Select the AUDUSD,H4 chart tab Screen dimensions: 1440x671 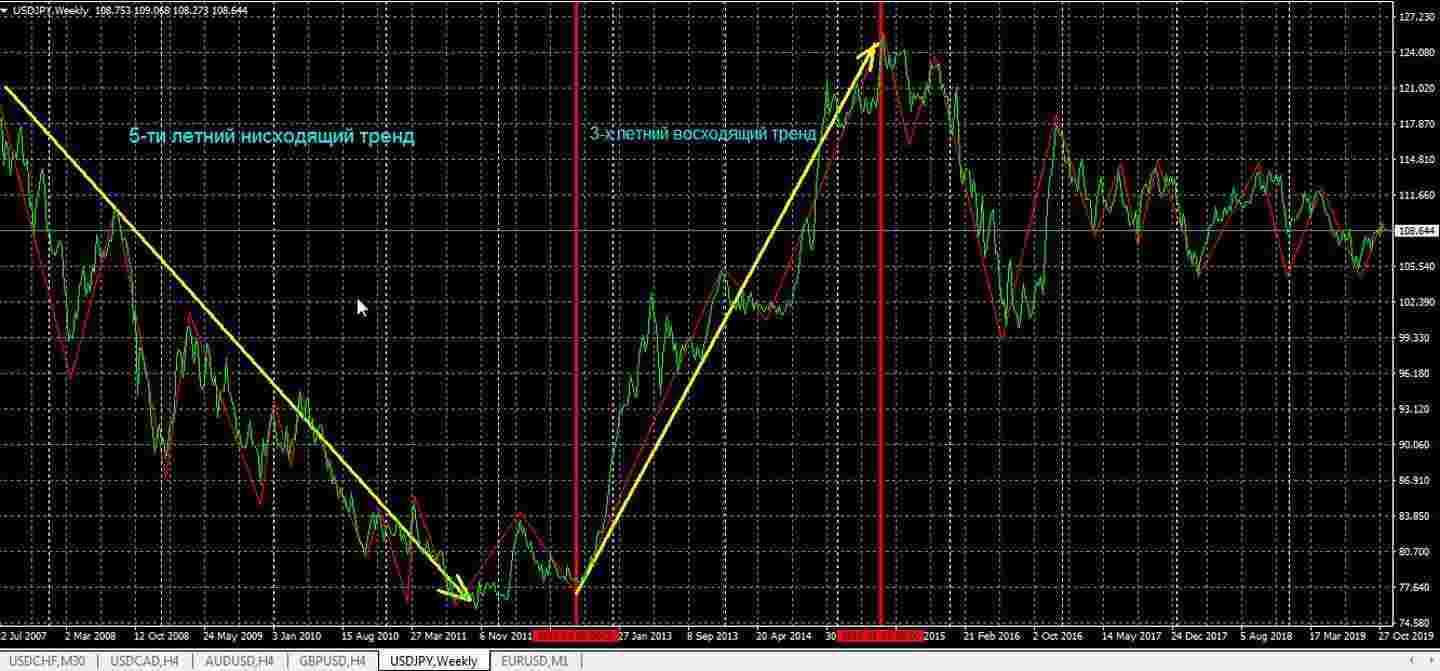click(x=239, y=661)
